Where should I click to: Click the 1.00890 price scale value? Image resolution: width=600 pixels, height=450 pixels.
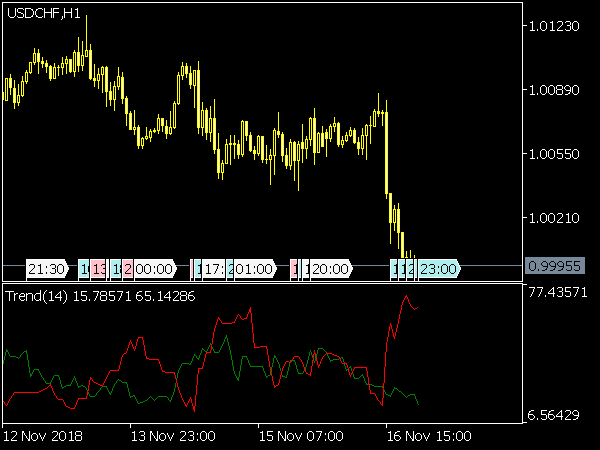point(554,90)
